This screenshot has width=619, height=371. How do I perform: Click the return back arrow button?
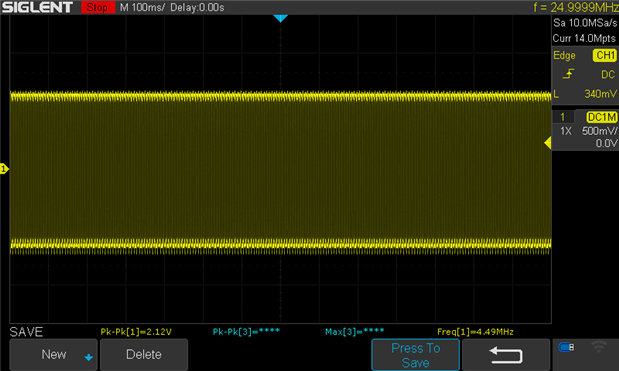click(506, 354)
